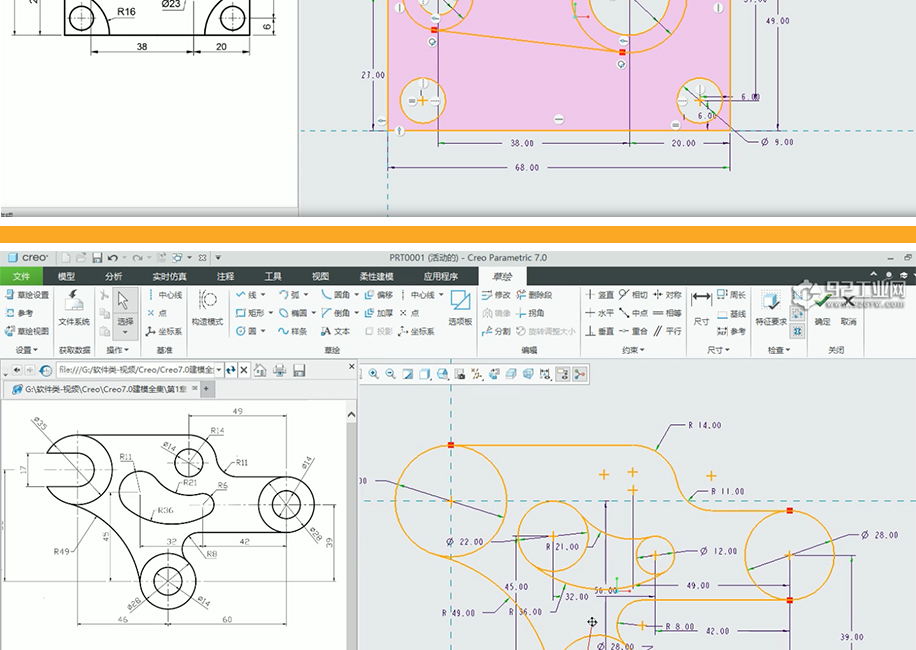Click Cancel (取消) to quit sketch
This screenshot has width=916, height=650.
click(x=848, y=308)
